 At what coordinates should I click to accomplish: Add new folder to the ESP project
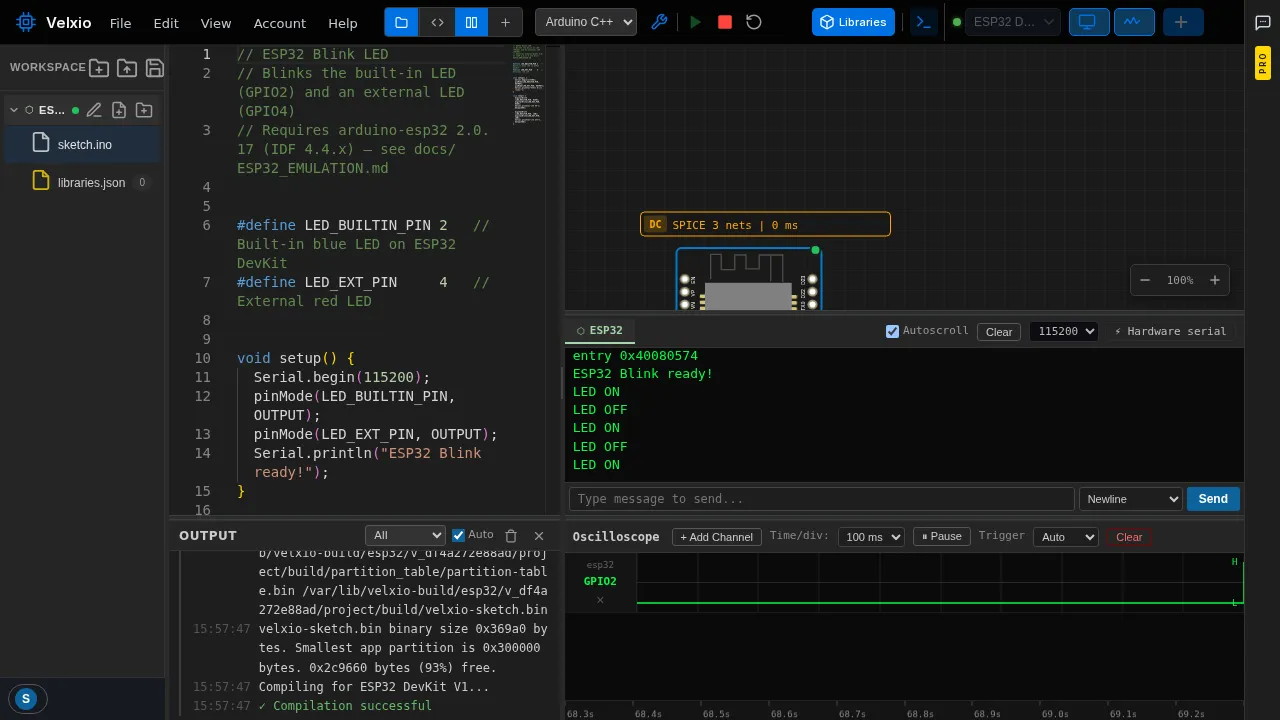pyautogui.click(x=144, y=110)
